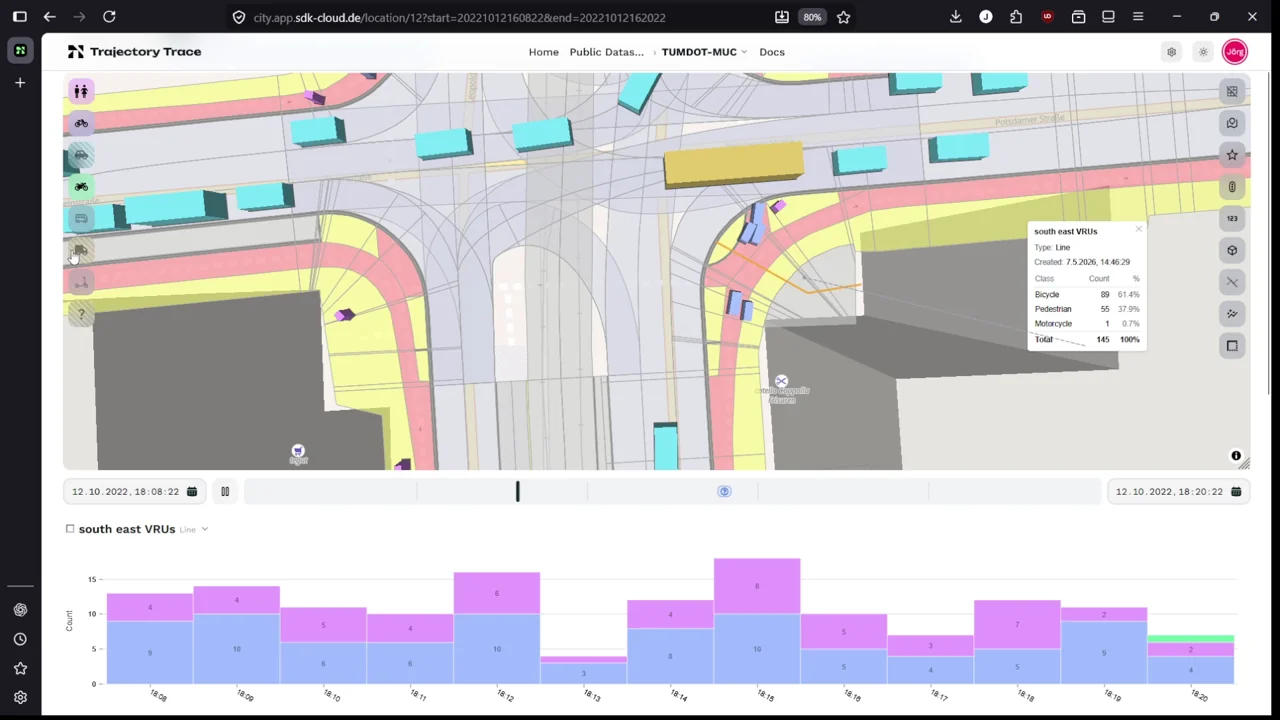Open the Docs menu item
Screen dimensions: 1280x720
tap(772, 52)
